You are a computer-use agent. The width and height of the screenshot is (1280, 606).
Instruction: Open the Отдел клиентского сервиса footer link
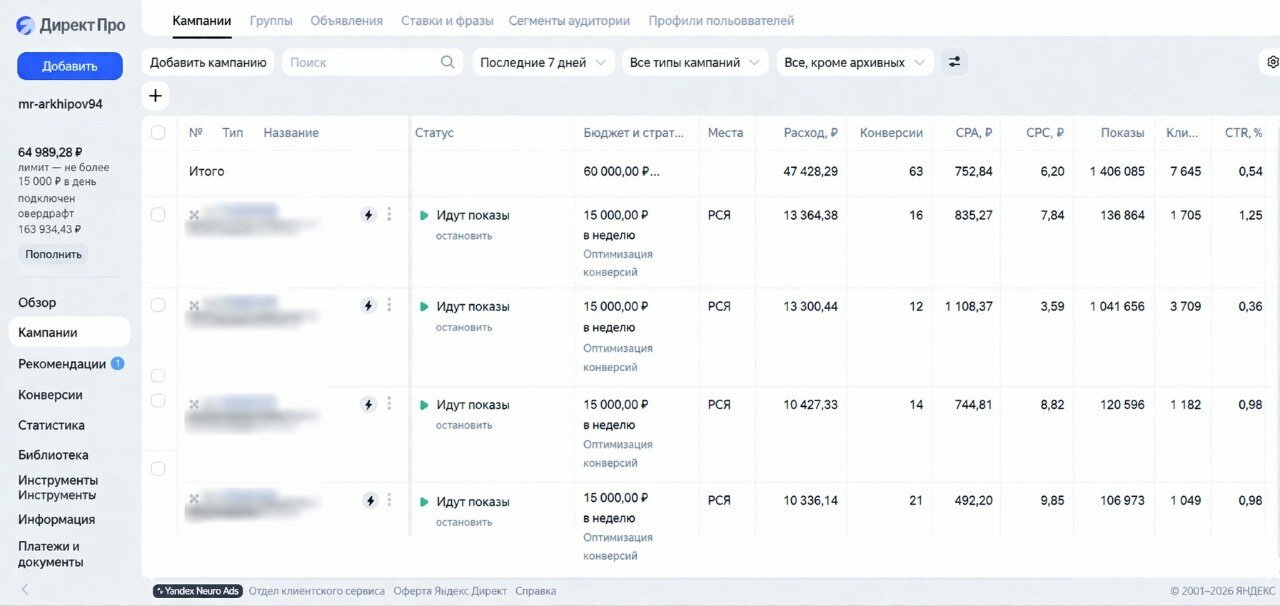tap(317, 591)
